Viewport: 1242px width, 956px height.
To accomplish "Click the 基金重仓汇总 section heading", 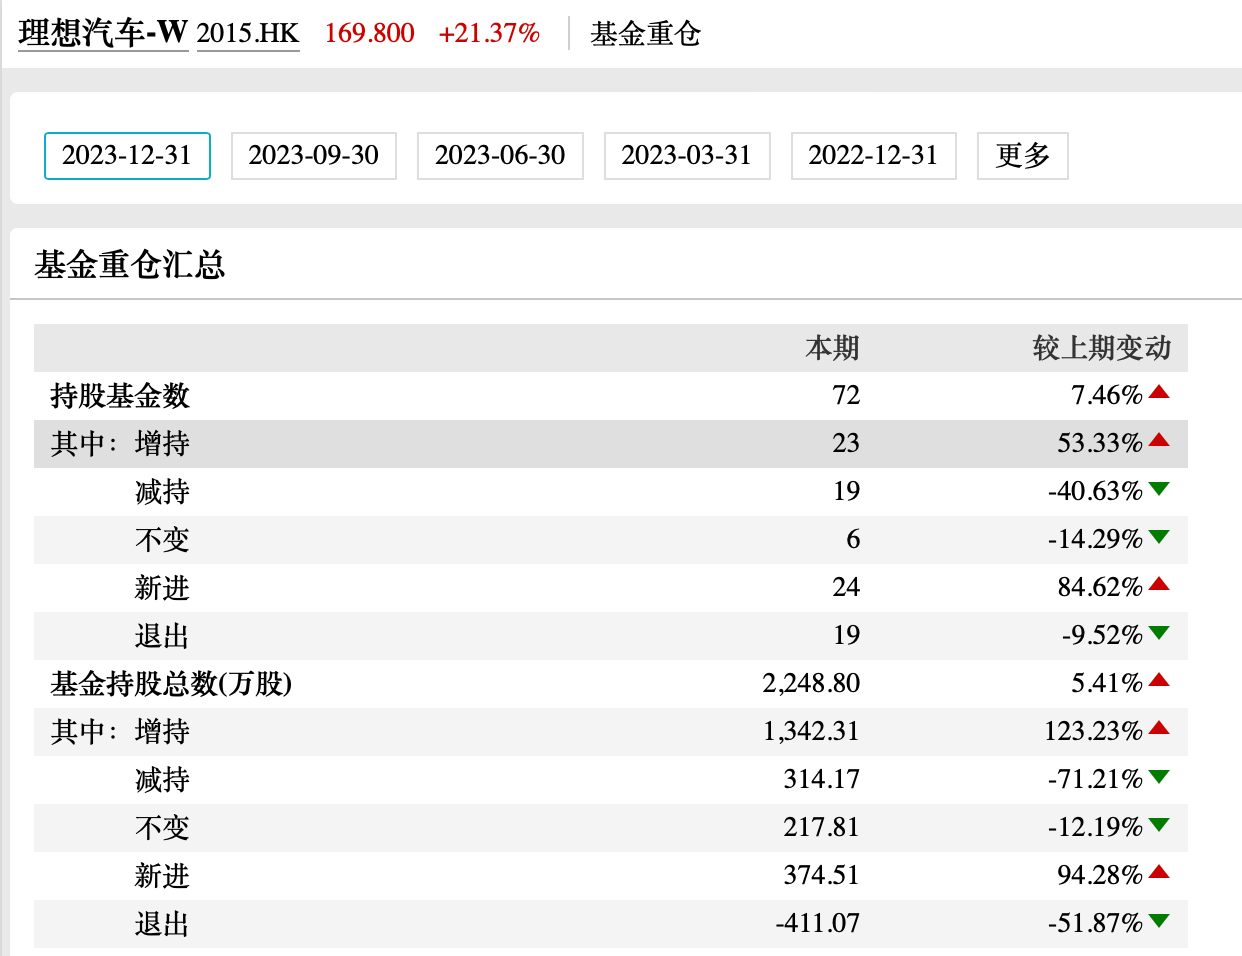I will click(x=129, y=265).
